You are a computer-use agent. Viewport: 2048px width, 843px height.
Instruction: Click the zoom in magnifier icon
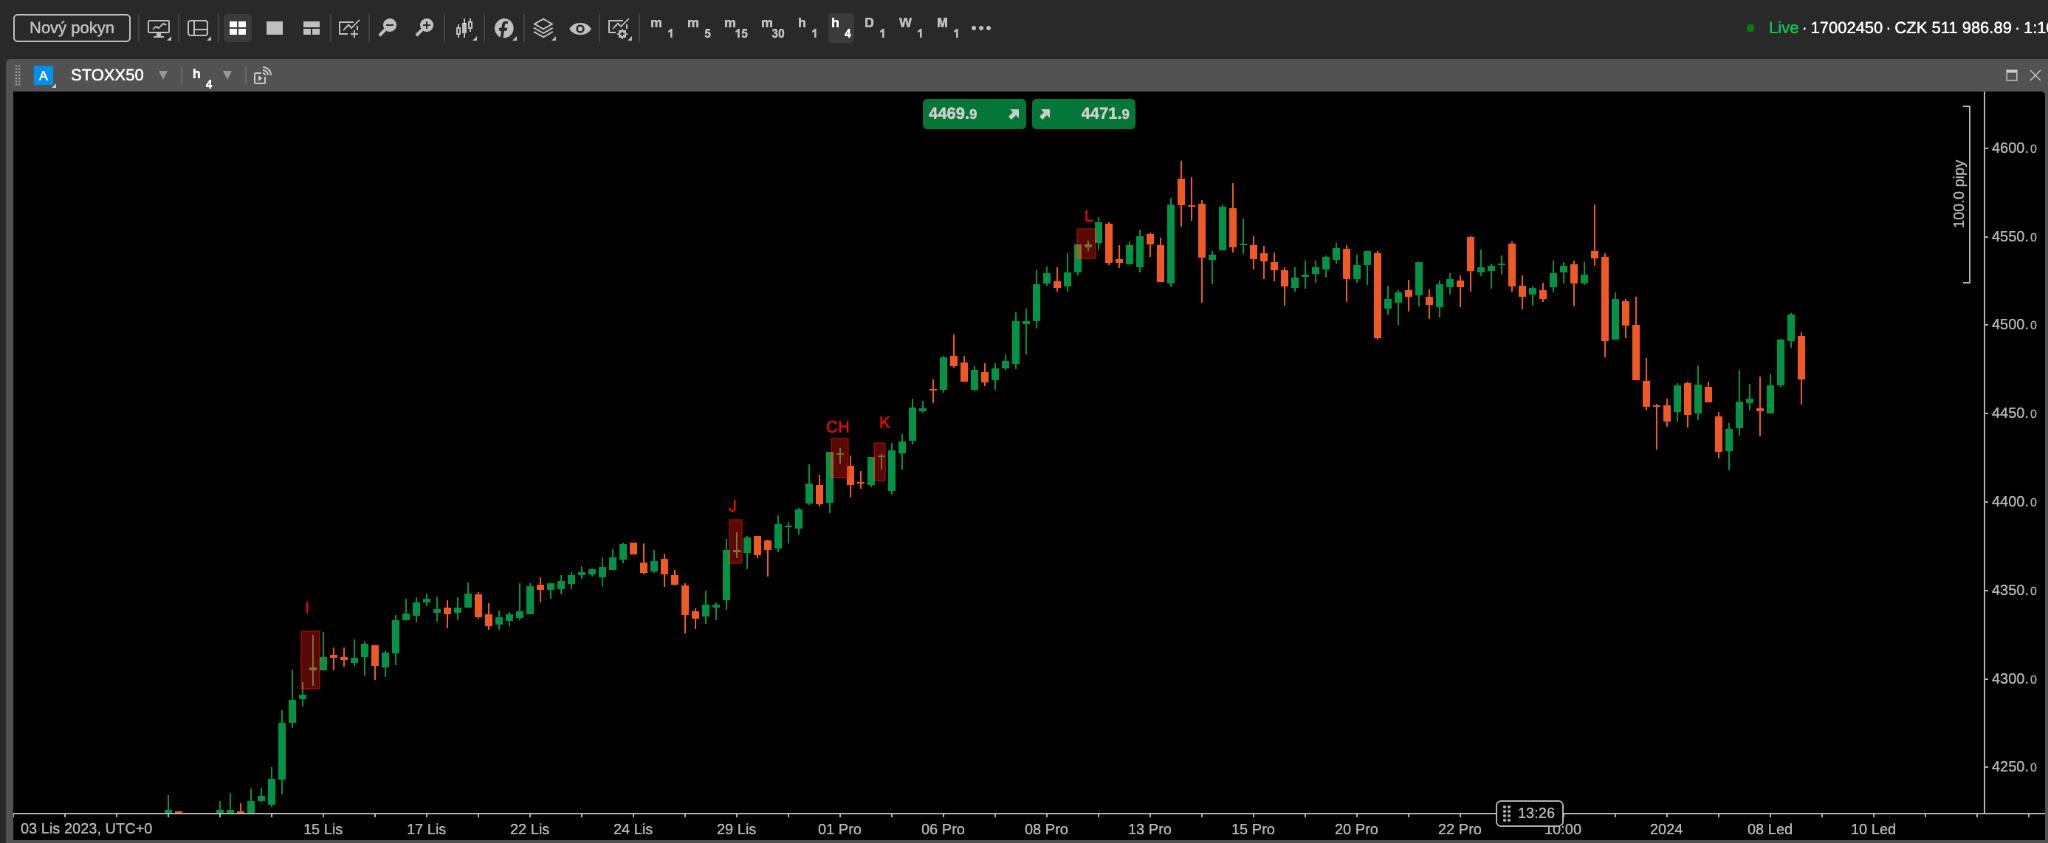point(424,29)
